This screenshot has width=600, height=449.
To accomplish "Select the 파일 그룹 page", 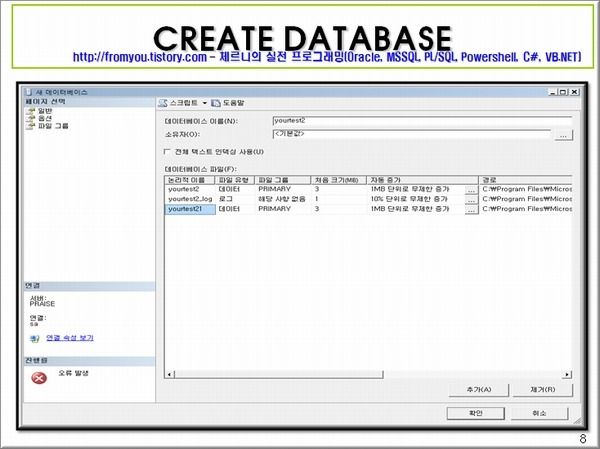I will (x=53, y=126).
